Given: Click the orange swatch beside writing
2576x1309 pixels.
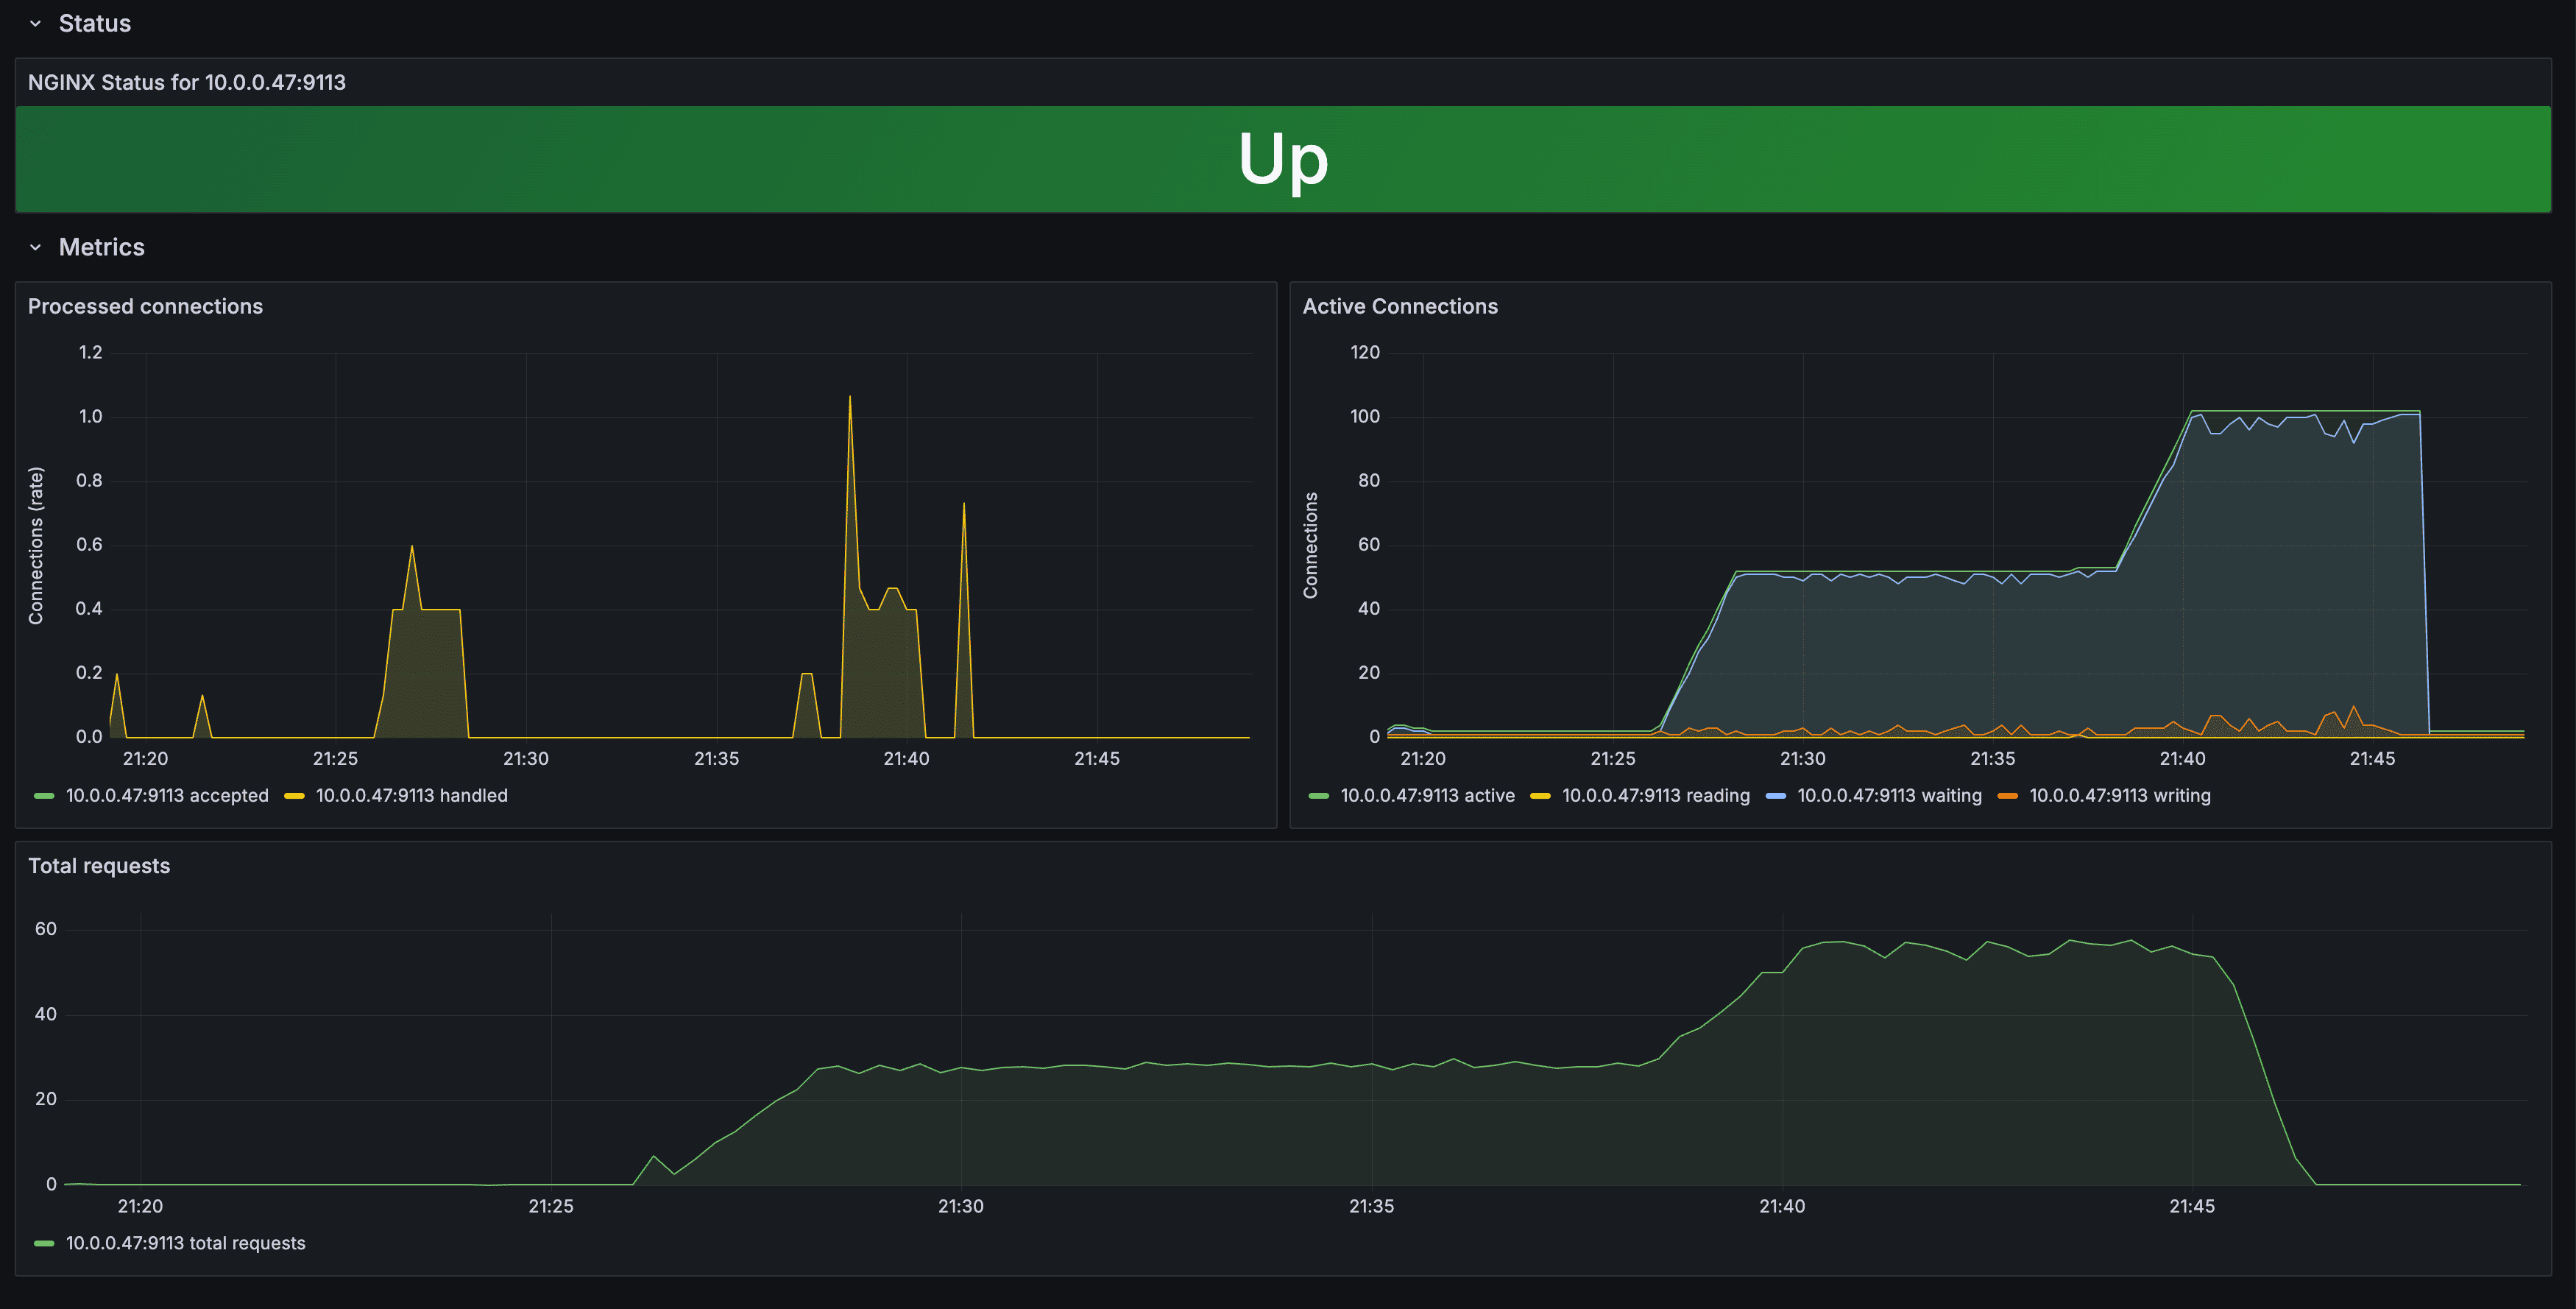Looking at the screenshot, I should click(x=2009, y=795).
